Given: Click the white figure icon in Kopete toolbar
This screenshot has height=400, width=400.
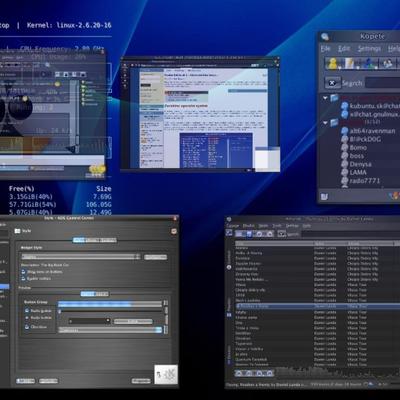Looking at the screenshot, I should pyautogui.click(x=349, y=63).
